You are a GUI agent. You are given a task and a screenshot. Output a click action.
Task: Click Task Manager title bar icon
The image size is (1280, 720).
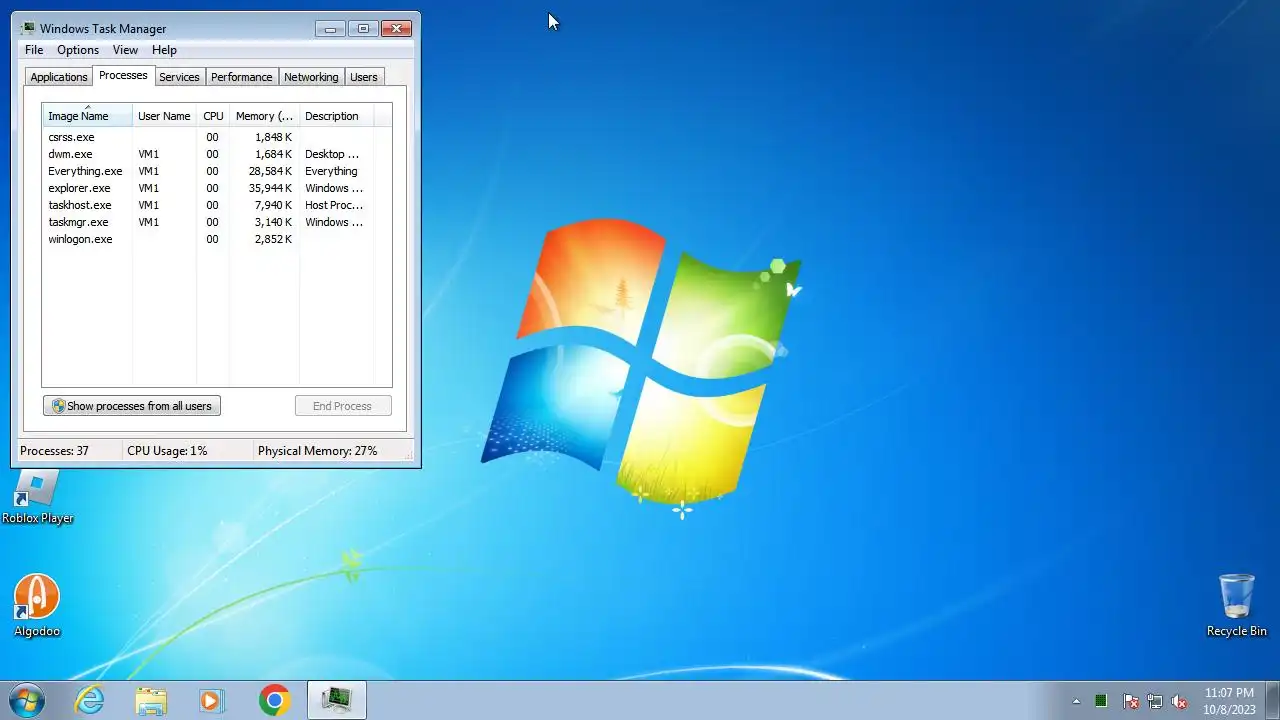point(28,28)
